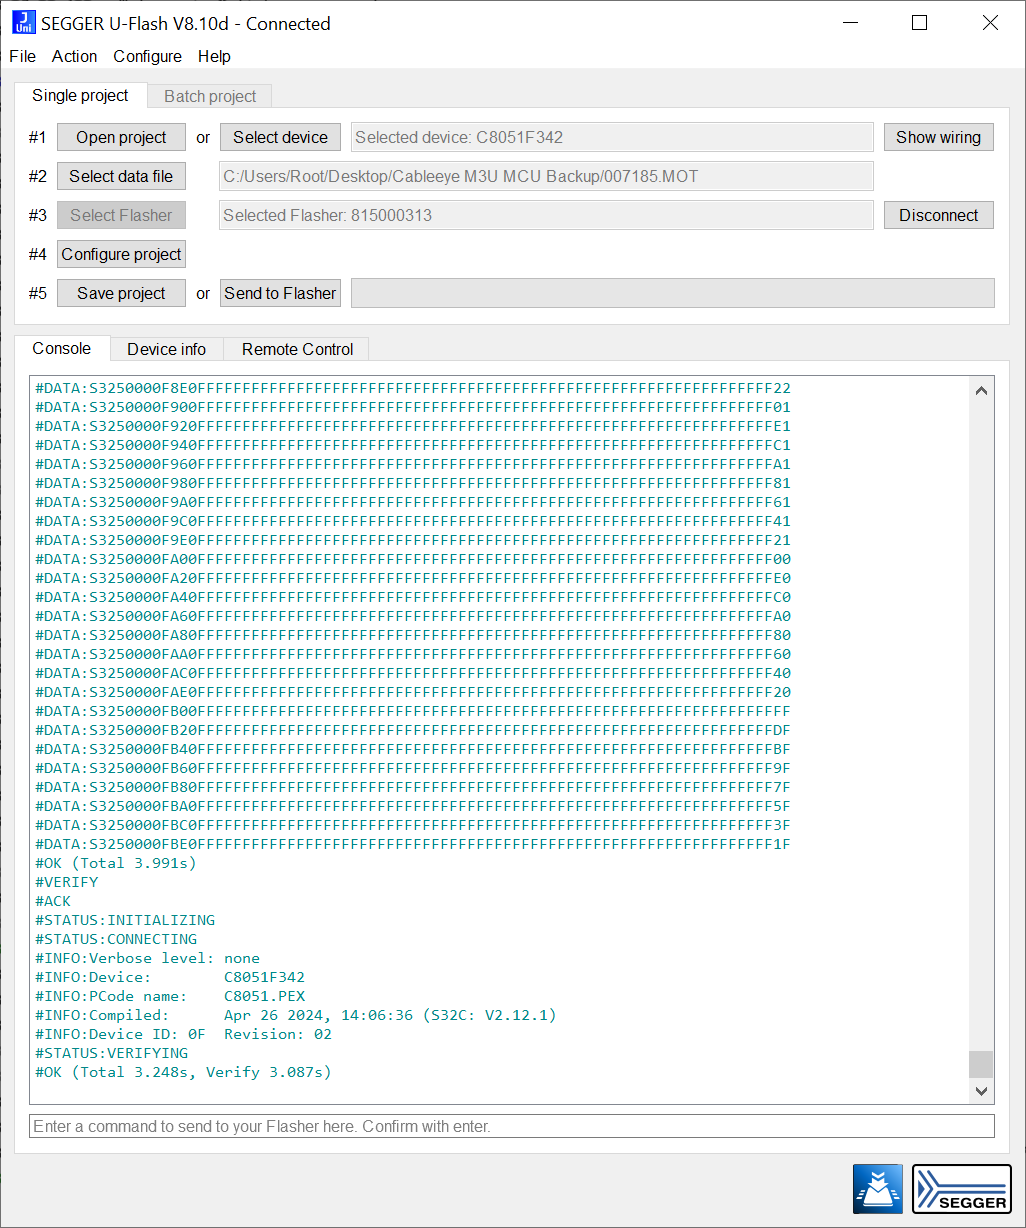Image resolution: width=1026 pixels, height=1228 pixels.
Task: Click the data file path field
Action: [x=546, y=176]
